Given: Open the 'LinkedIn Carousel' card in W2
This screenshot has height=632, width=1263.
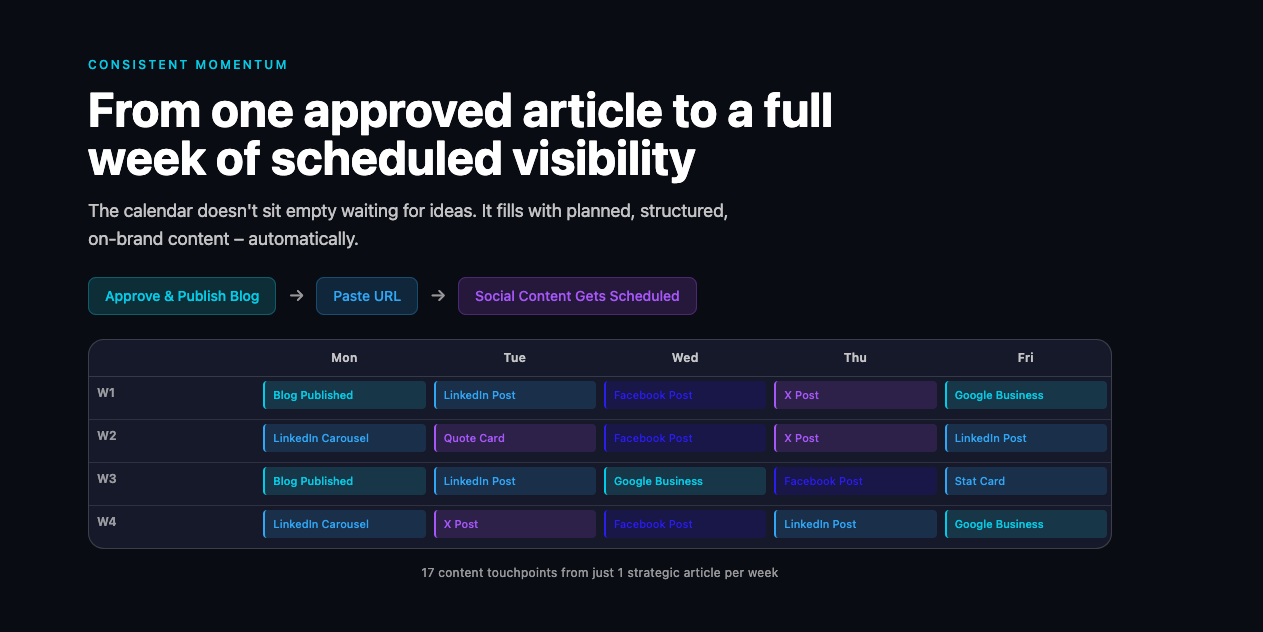Looking at the screenshot, I should [344, 437].
